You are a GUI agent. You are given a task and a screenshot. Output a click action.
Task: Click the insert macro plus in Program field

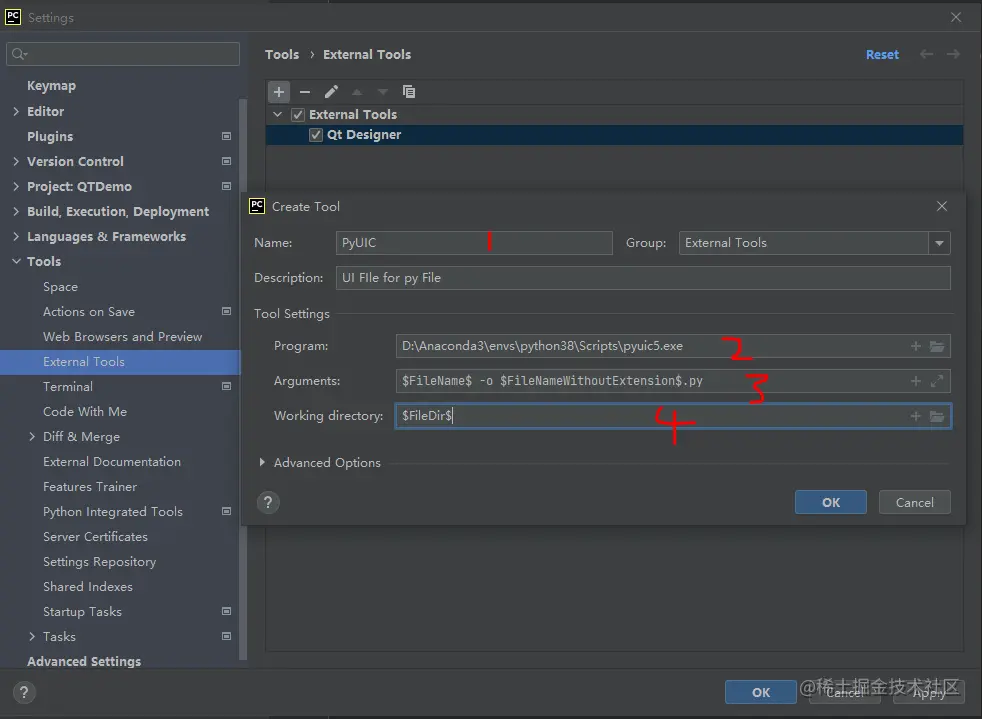pos(916,346)
